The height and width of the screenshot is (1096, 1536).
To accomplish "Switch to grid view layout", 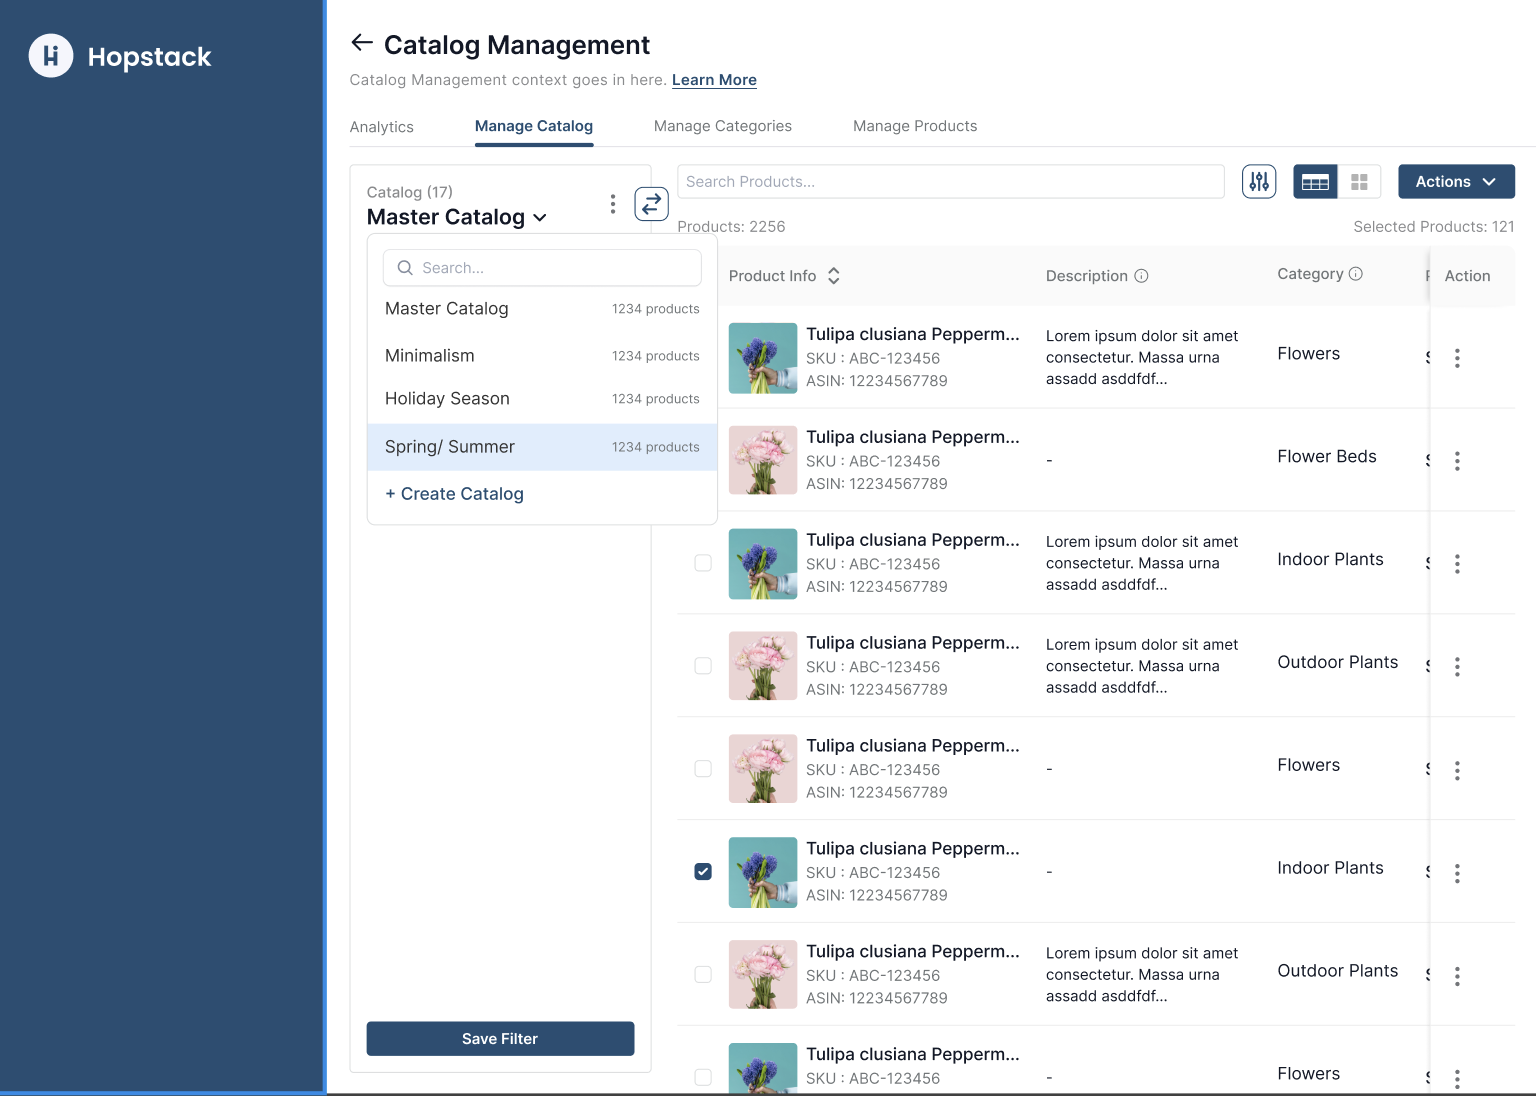I will pyautogui.click(x=1359, y=182).
